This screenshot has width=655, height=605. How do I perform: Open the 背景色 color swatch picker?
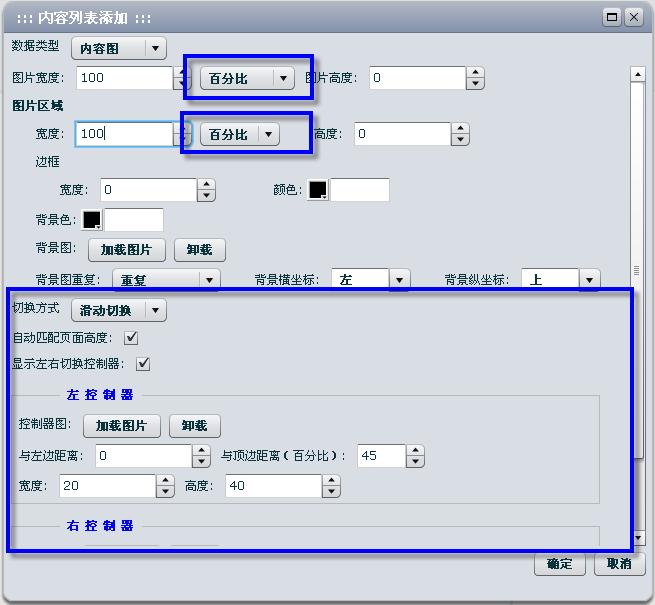coord(92,220)
